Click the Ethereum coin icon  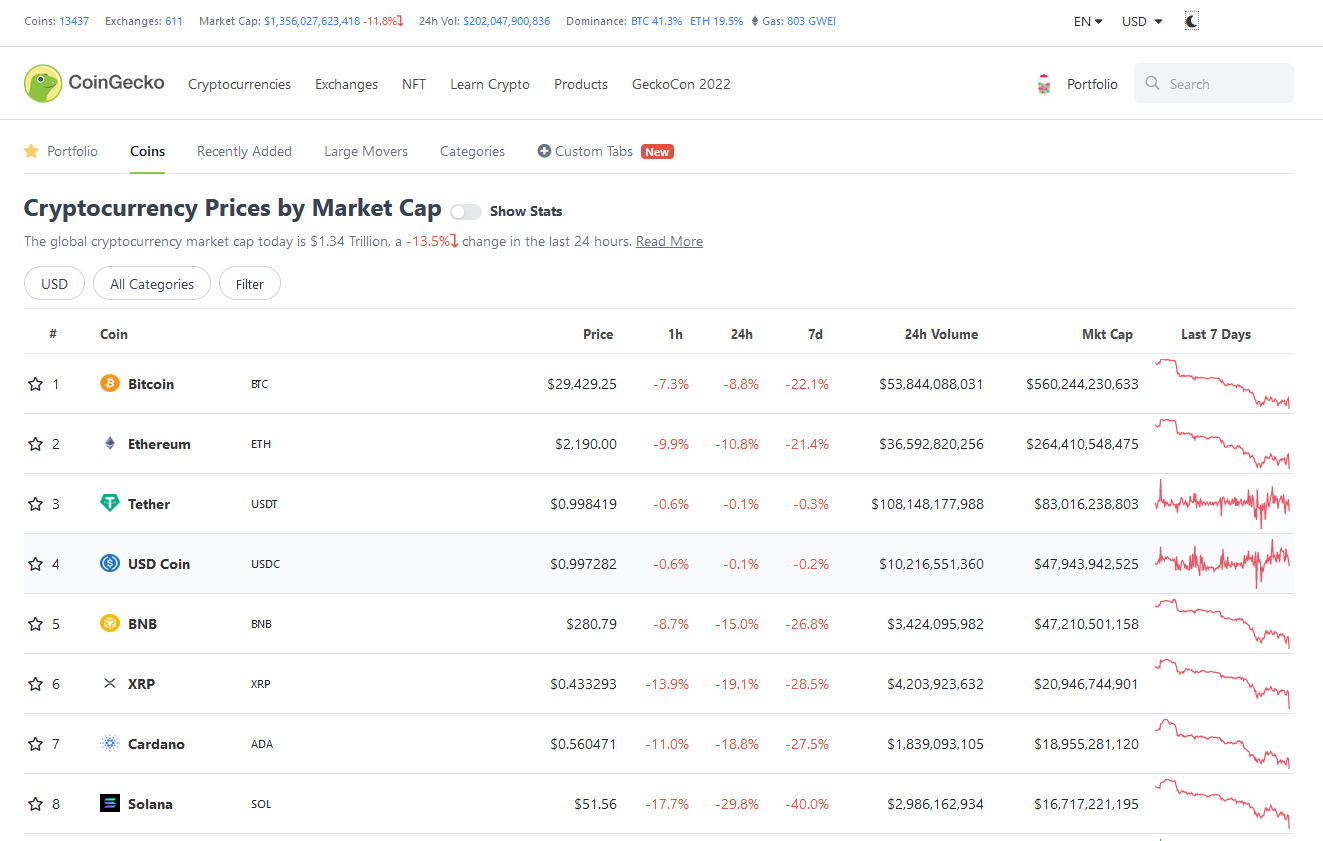[x=110, y=444]
